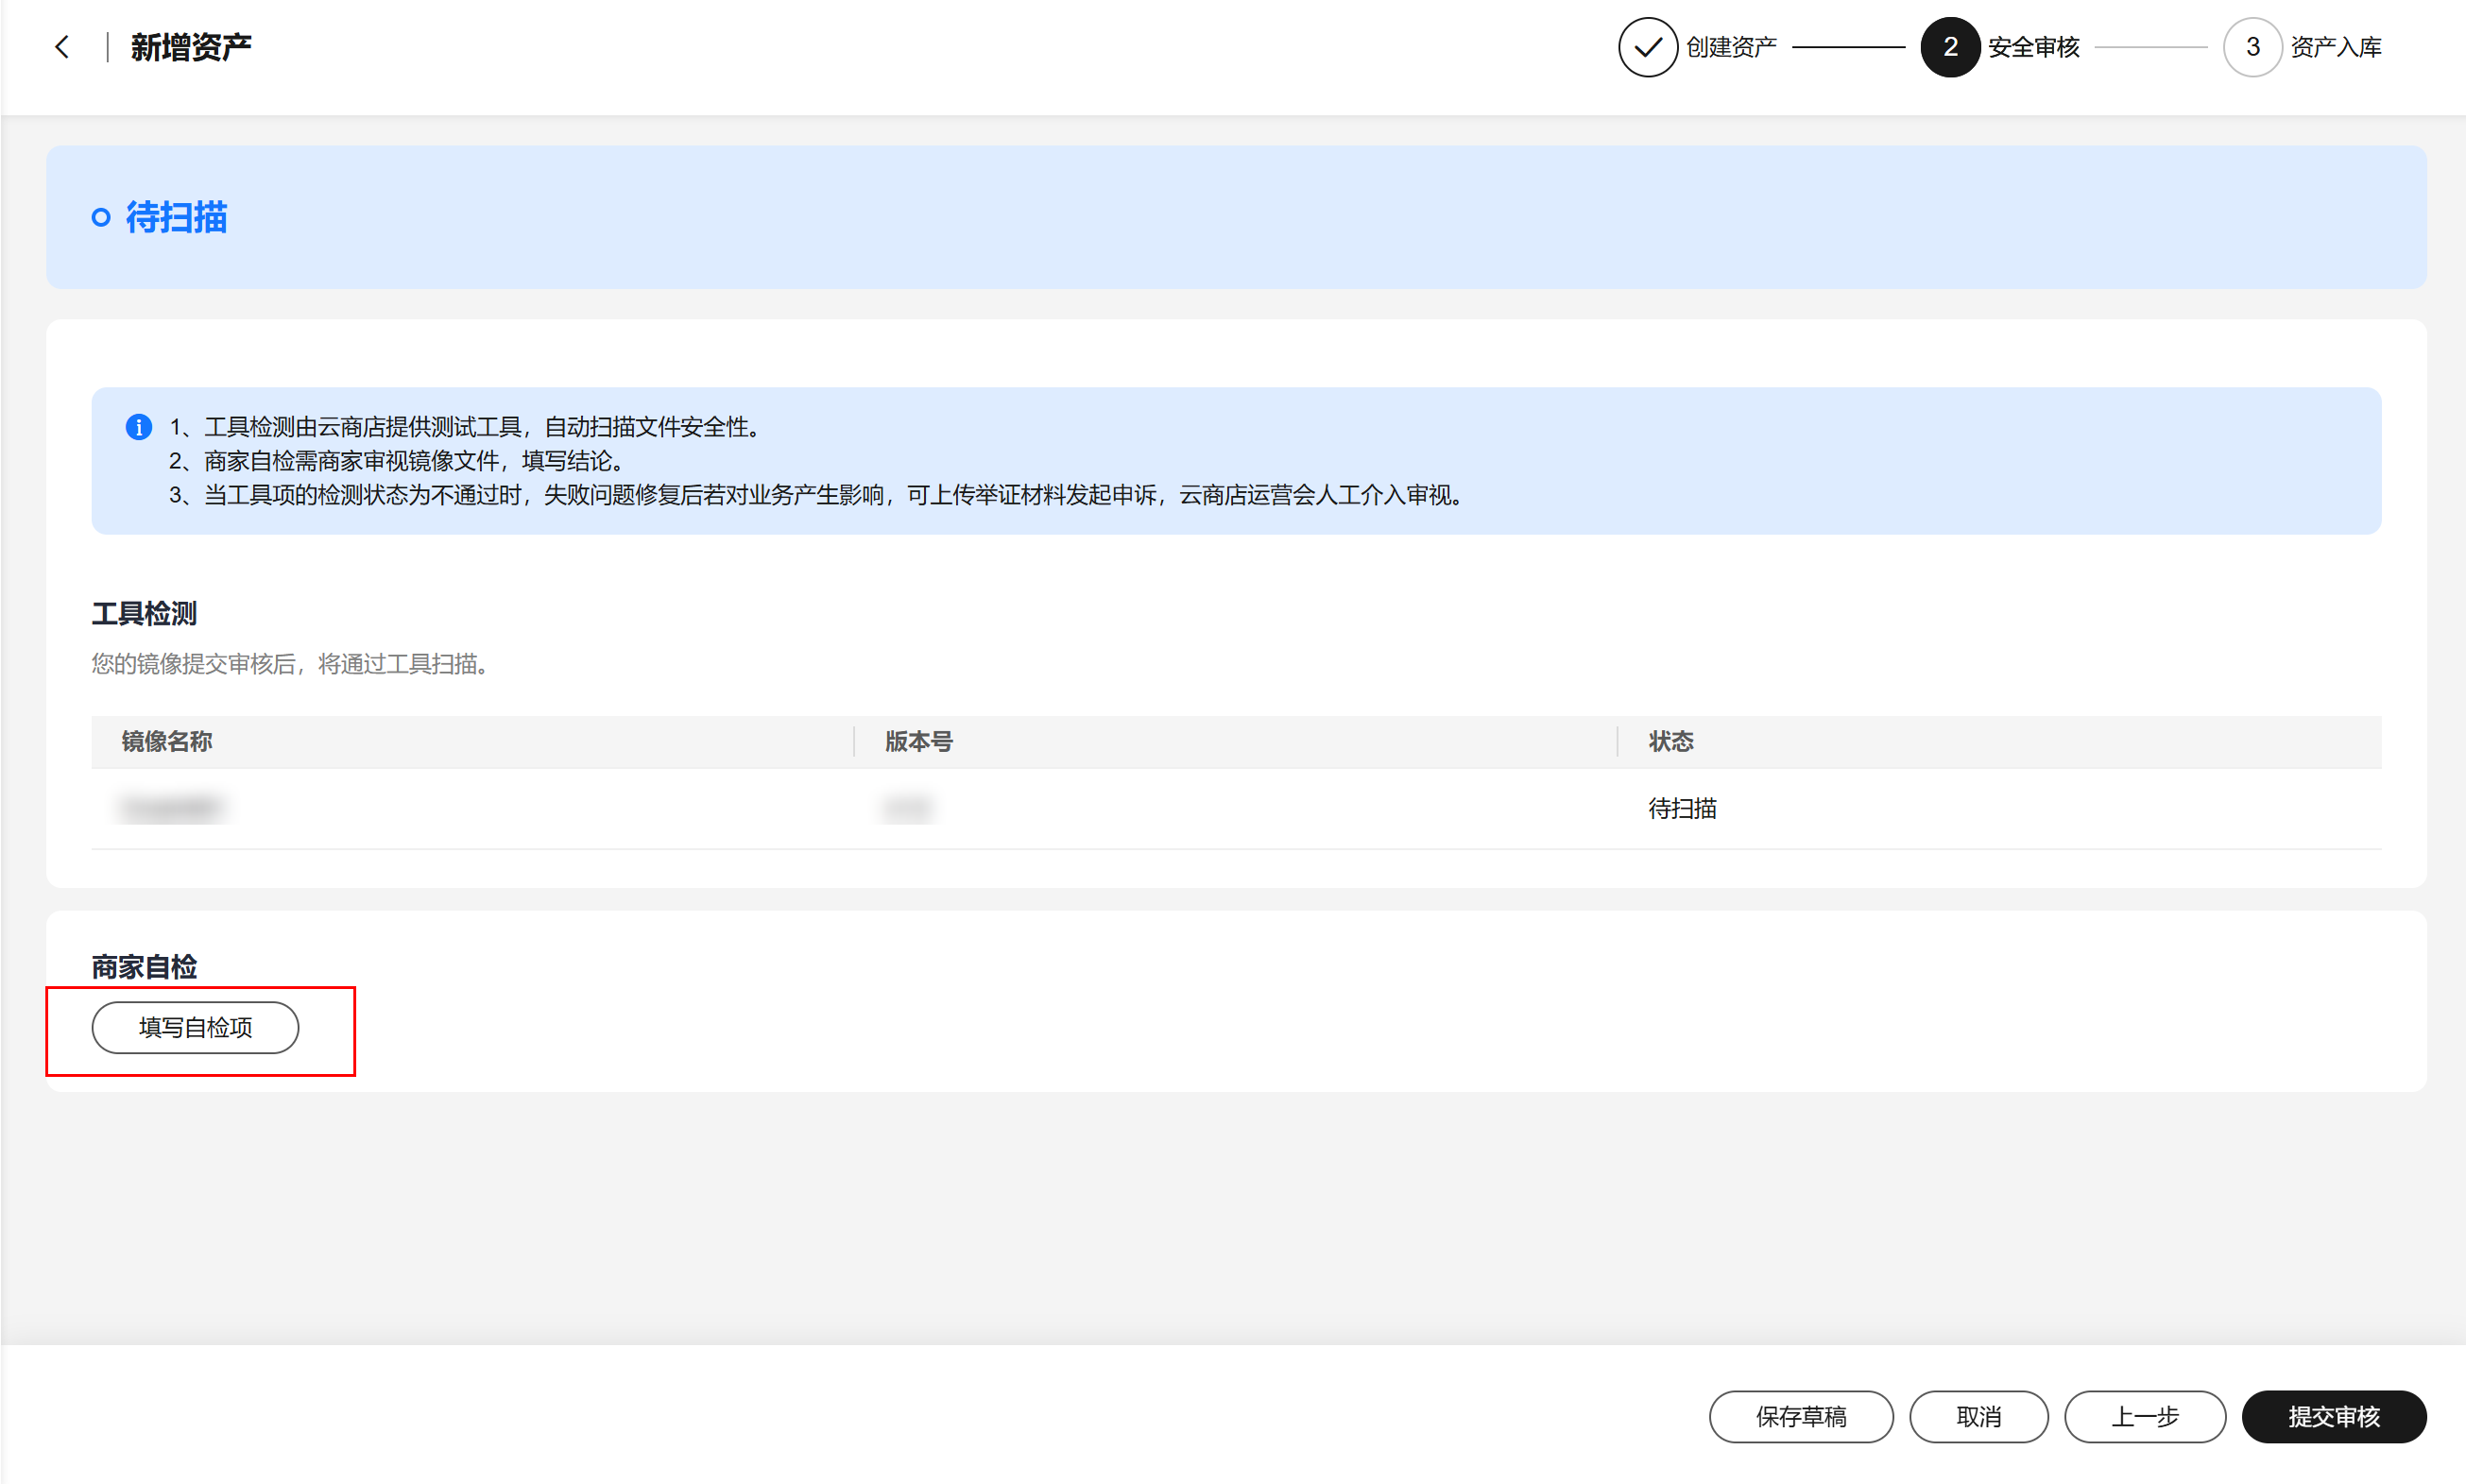
Task: Click the 镜像名称 column header
Action: point(166,741)
